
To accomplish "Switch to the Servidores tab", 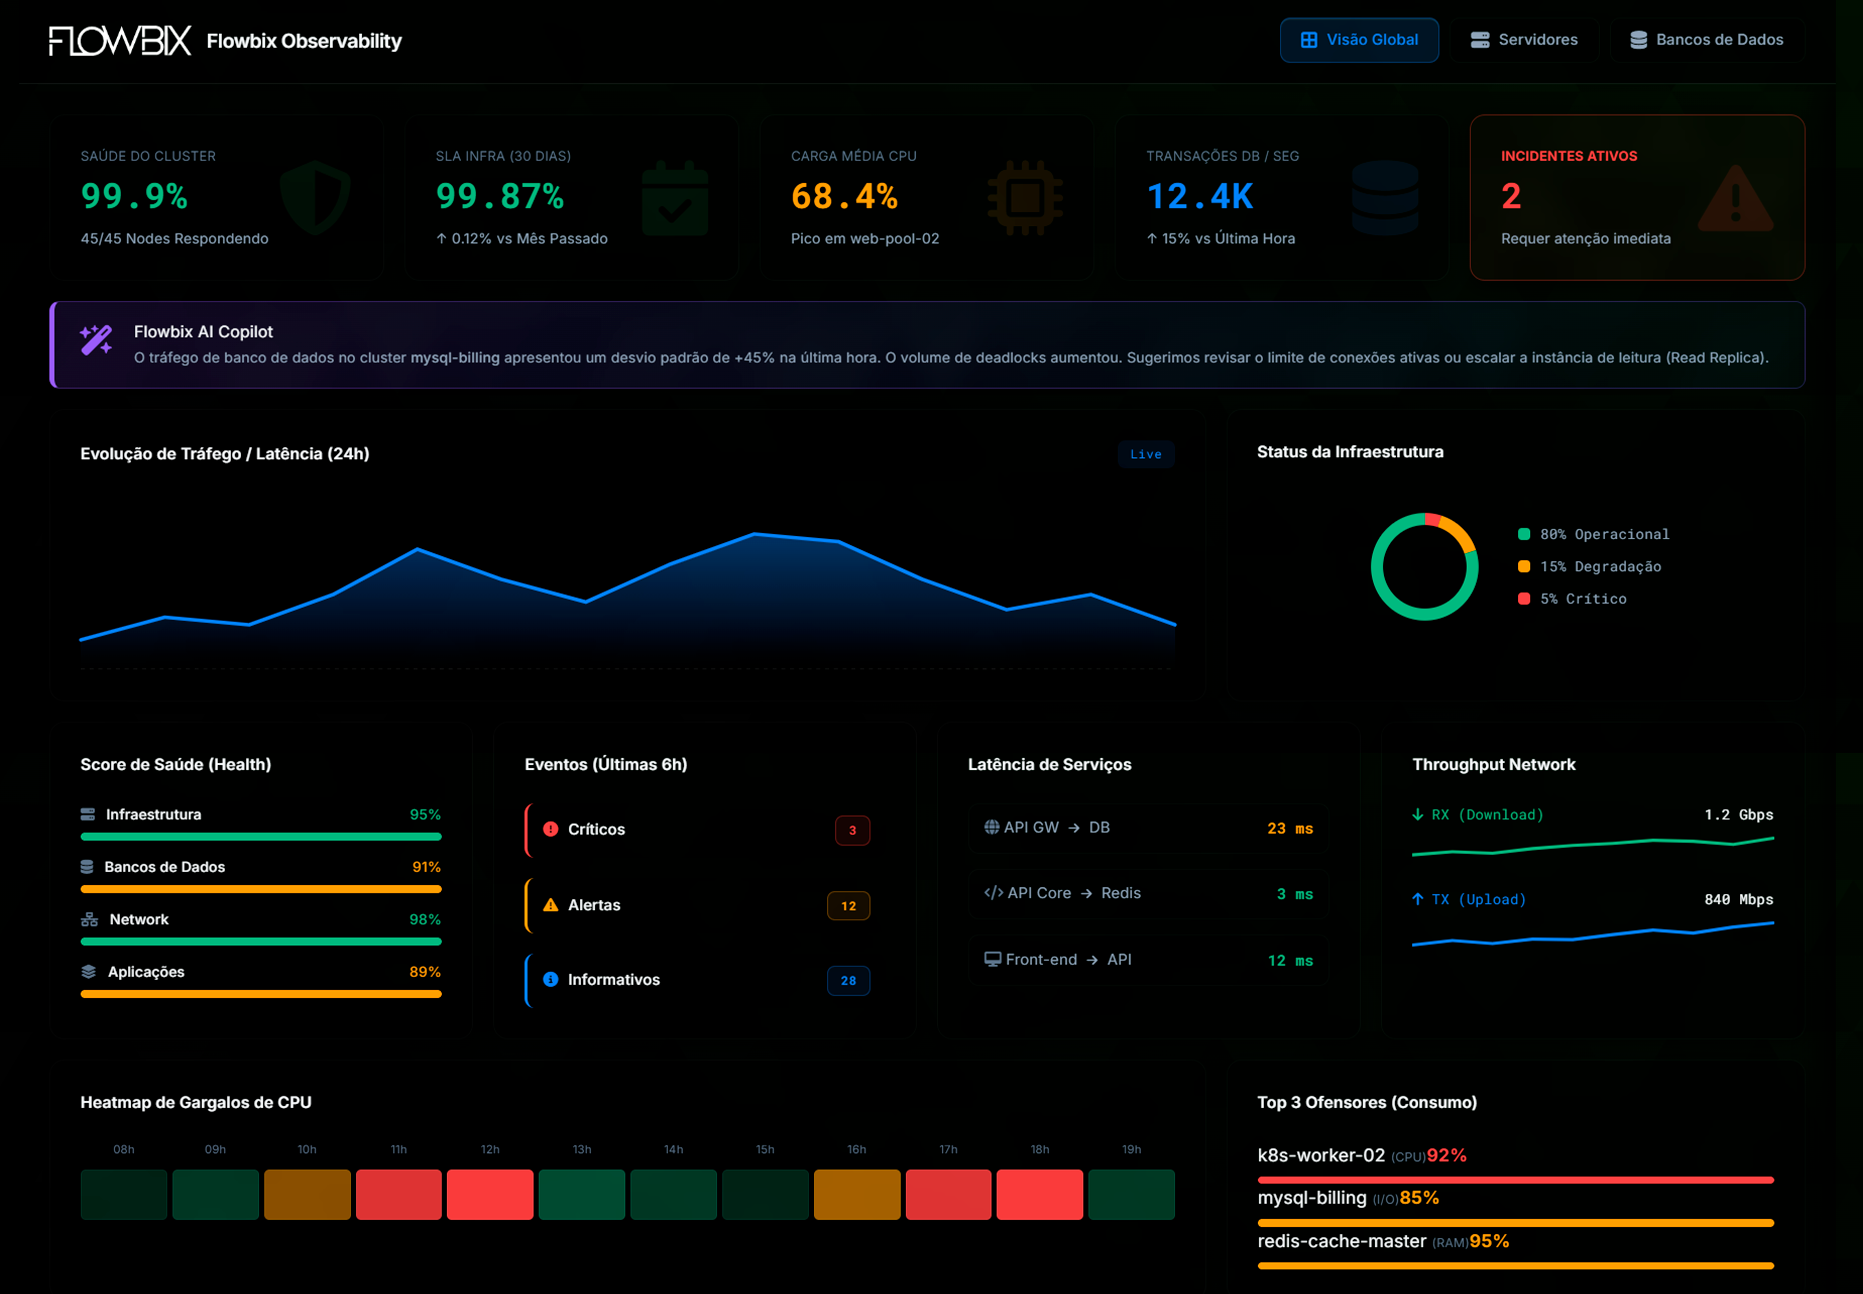I will (1524, 39).
